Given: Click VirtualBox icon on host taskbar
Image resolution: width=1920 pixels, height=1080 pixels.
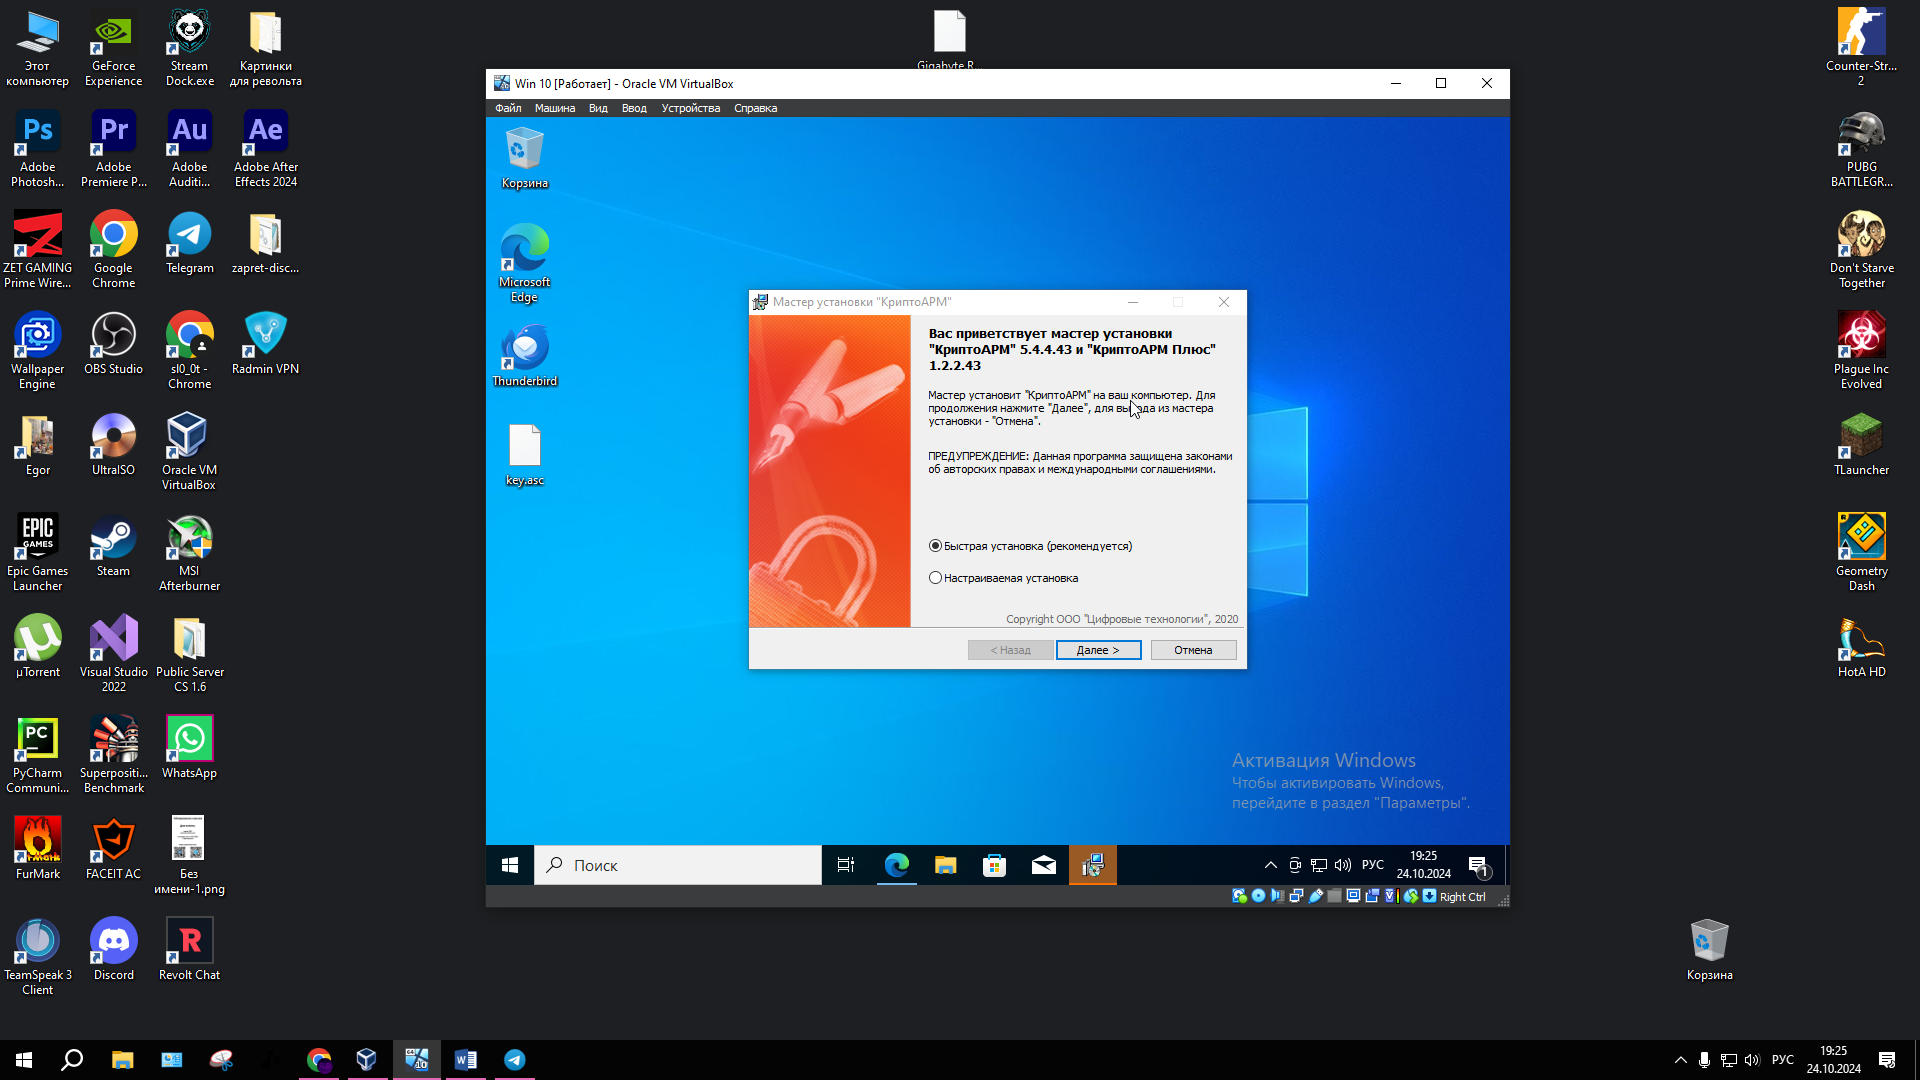Looking at the screenshot, I should [x=367, y=1060].
